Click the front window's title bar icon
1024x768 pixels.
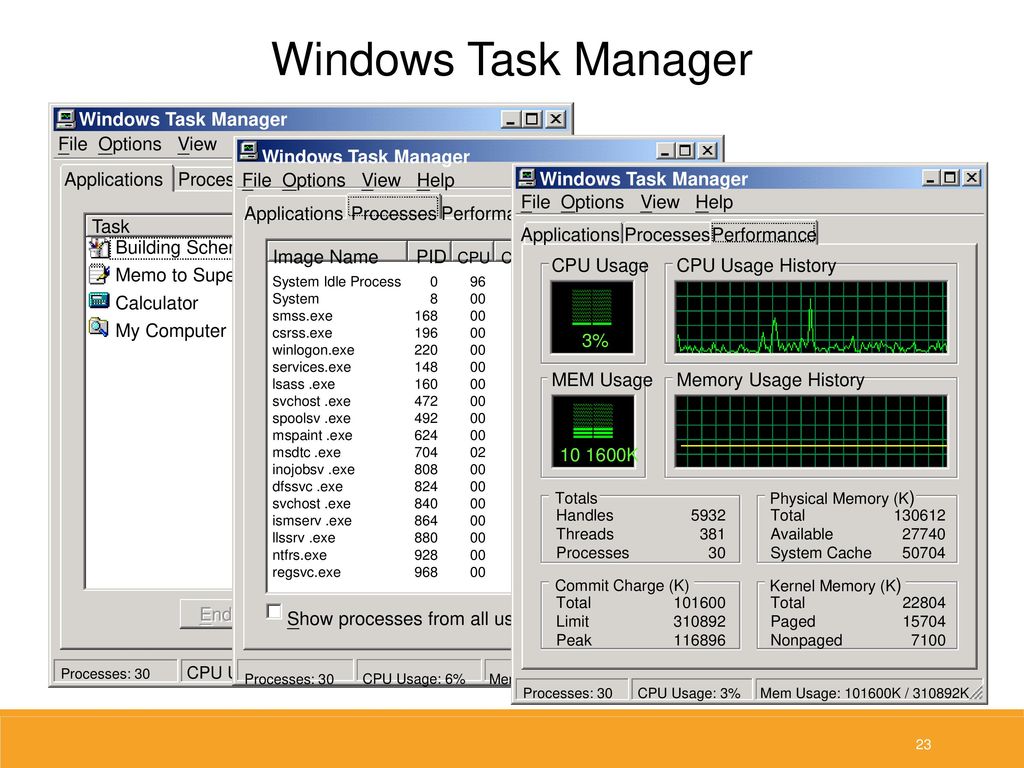pos(526,178)
